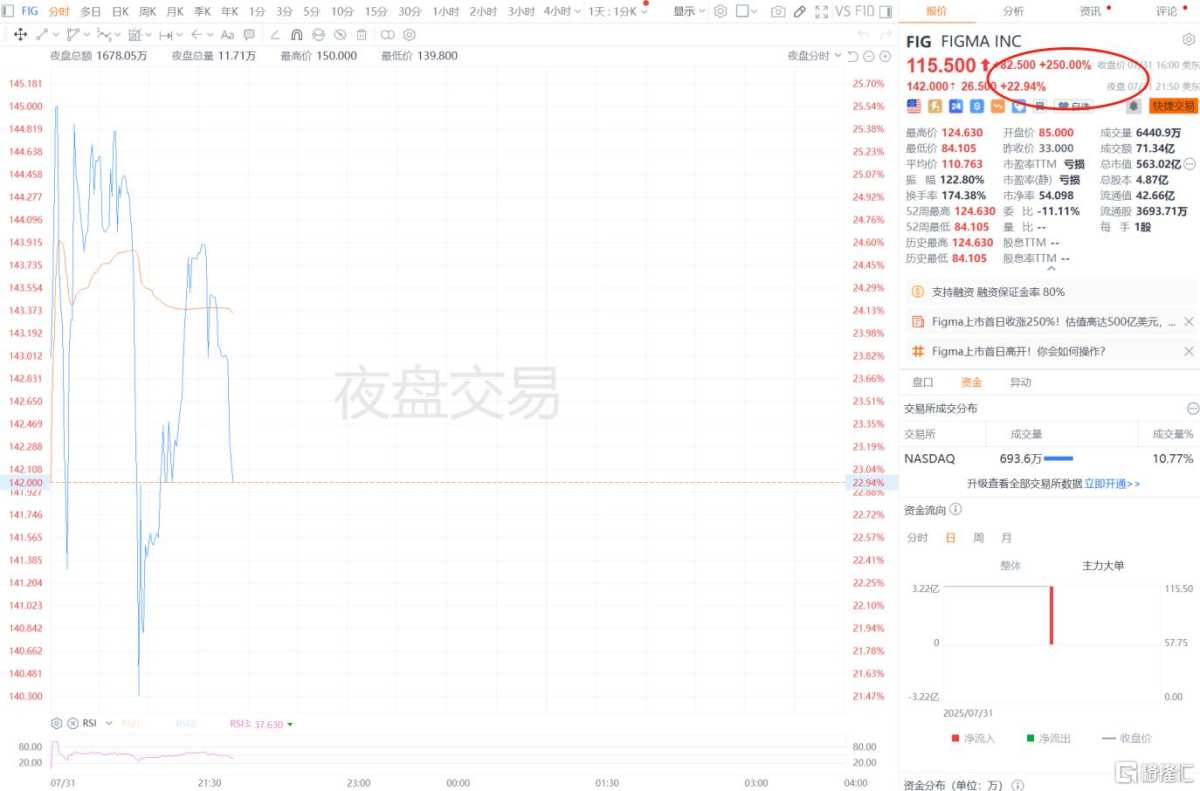Toggle the drawing link overlay icon
1200x791 pixels.
387,35
